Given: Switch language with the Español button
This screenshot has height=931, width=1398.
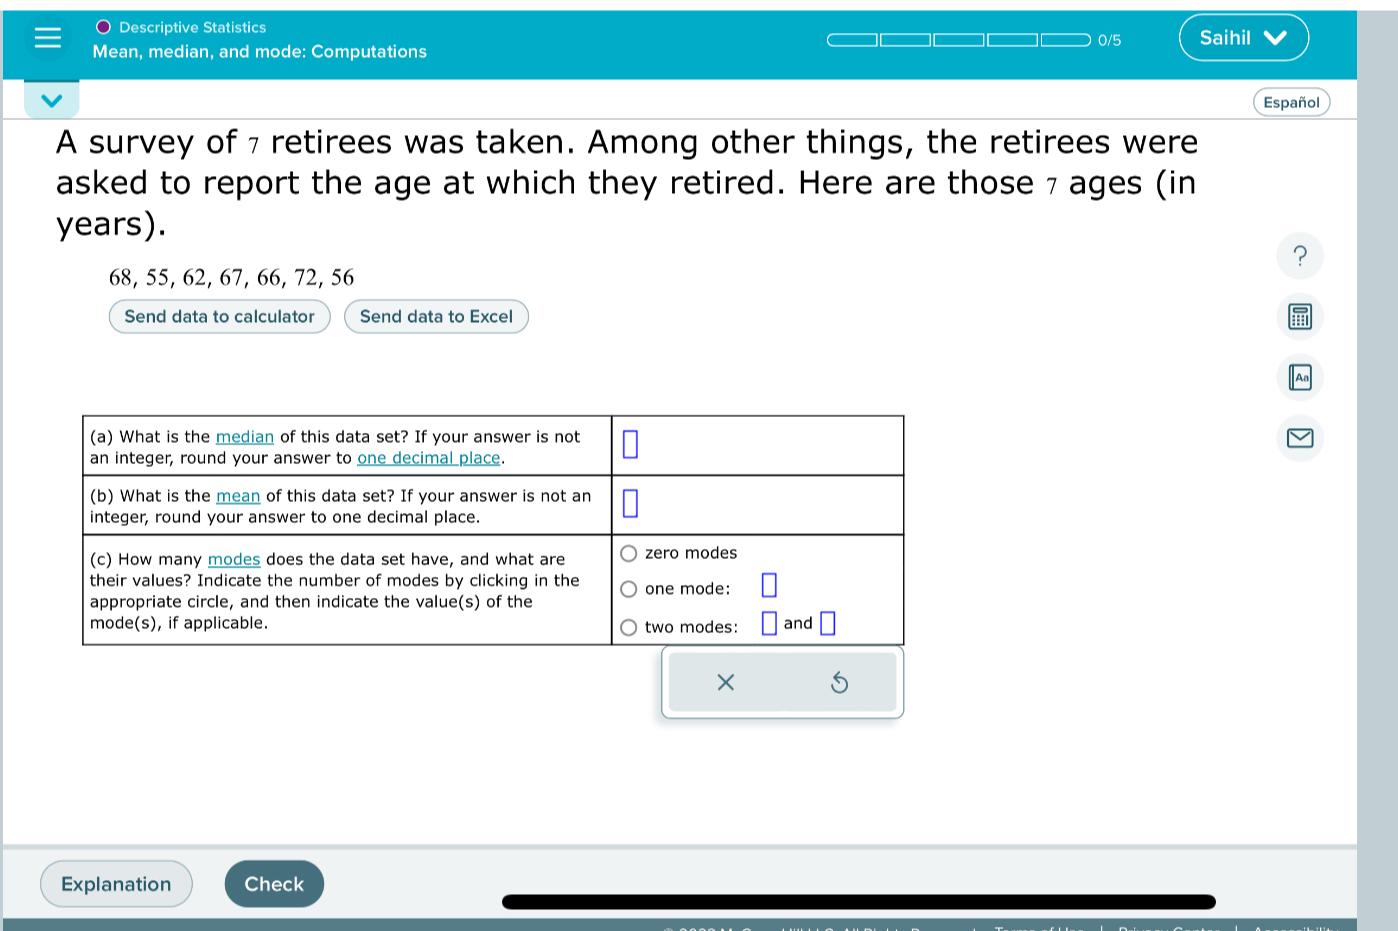Looking at the screenshot, I should [x=1291, y=102].
